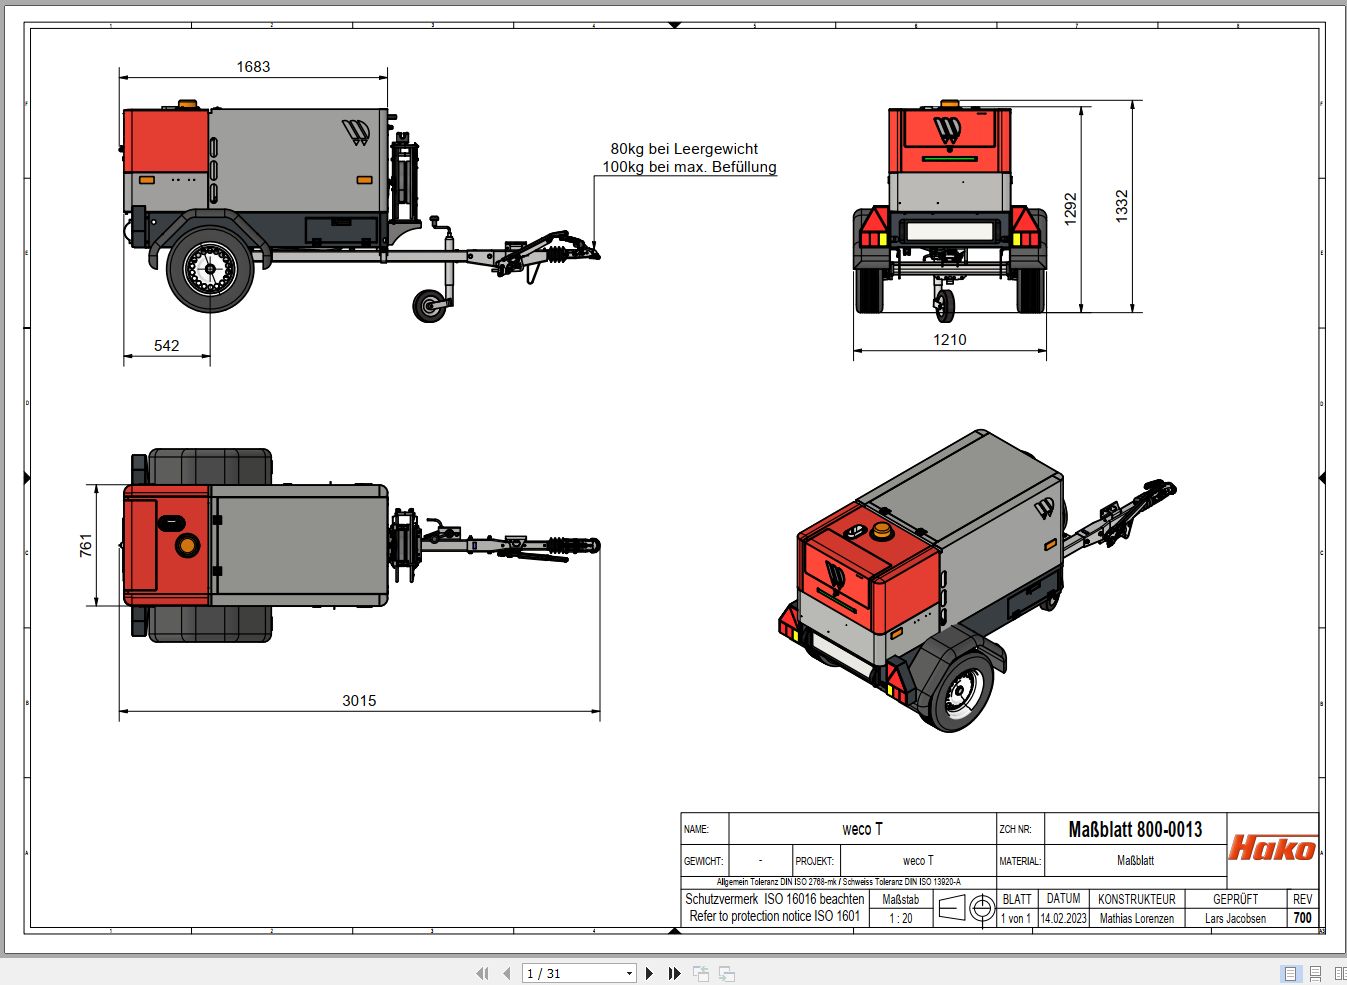Image resolution: width=1347 pixels, height=985 pixels.
Task: Go to the first page
Action: pos(482,973)
